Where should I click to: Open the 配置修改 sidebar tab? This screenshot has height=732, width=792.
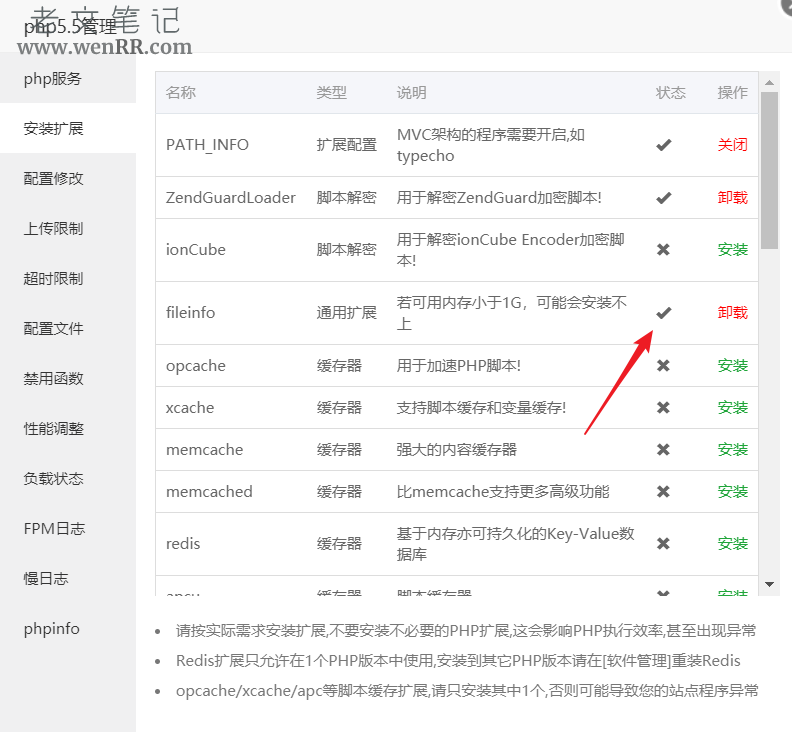[68, 178]
